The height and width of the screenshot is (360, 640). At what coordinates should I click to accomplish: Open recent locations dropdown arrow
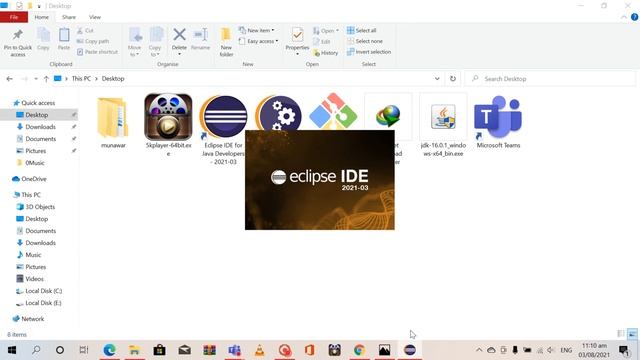pyautogui.click(x=36, y=79)
